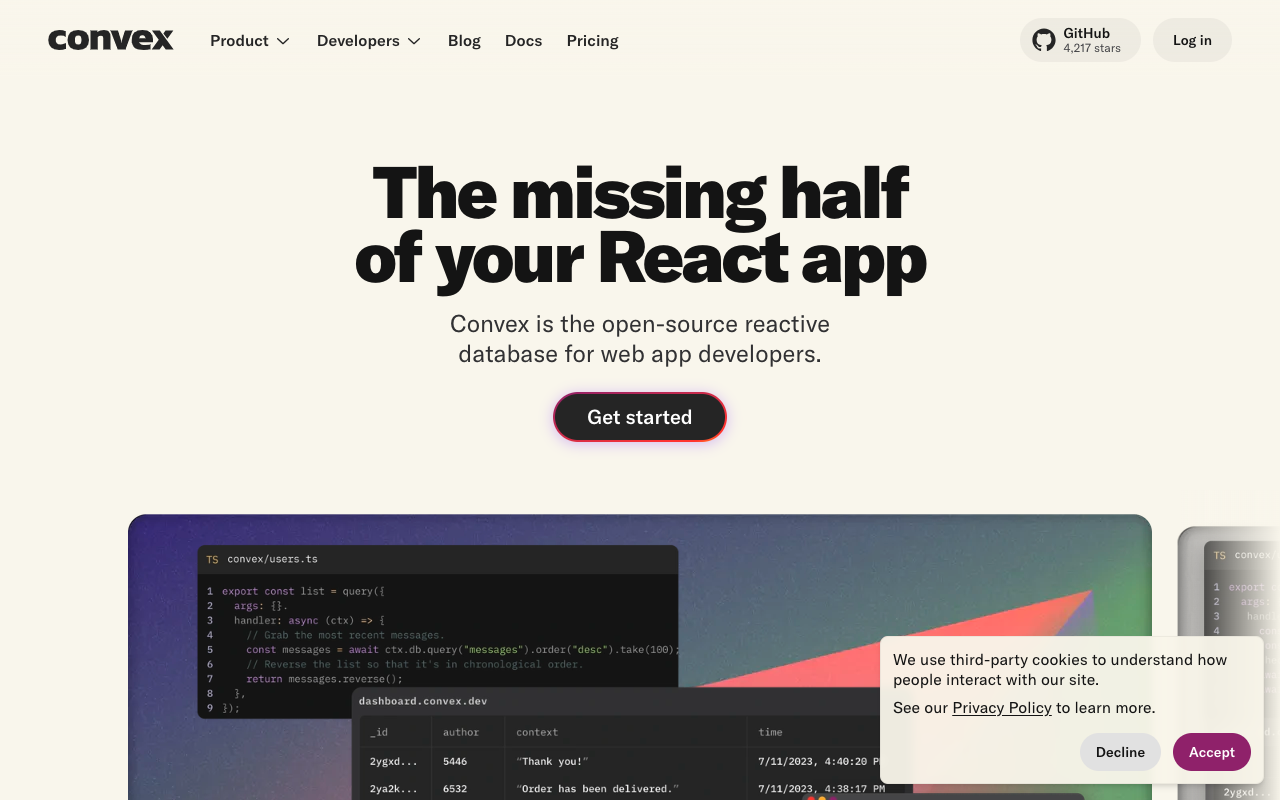1280x800 pixels.
Task: Click the "Convex is the open-source reactive" subtitle
Action: (x=640, y=324)
